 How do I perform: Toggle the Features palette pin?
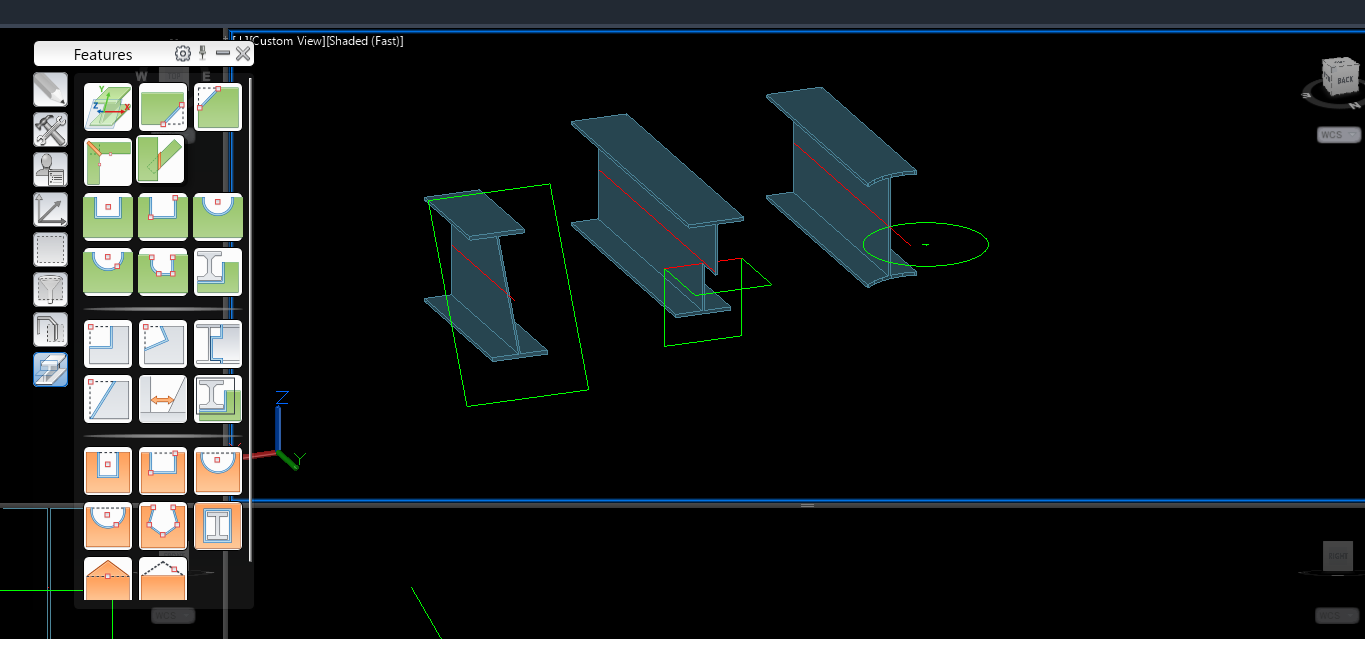click(203, 53)
